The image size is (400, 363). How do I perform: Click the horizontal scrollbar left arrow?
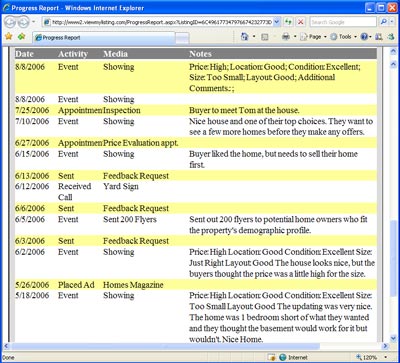pyautogui.click(x=6, y=346)
